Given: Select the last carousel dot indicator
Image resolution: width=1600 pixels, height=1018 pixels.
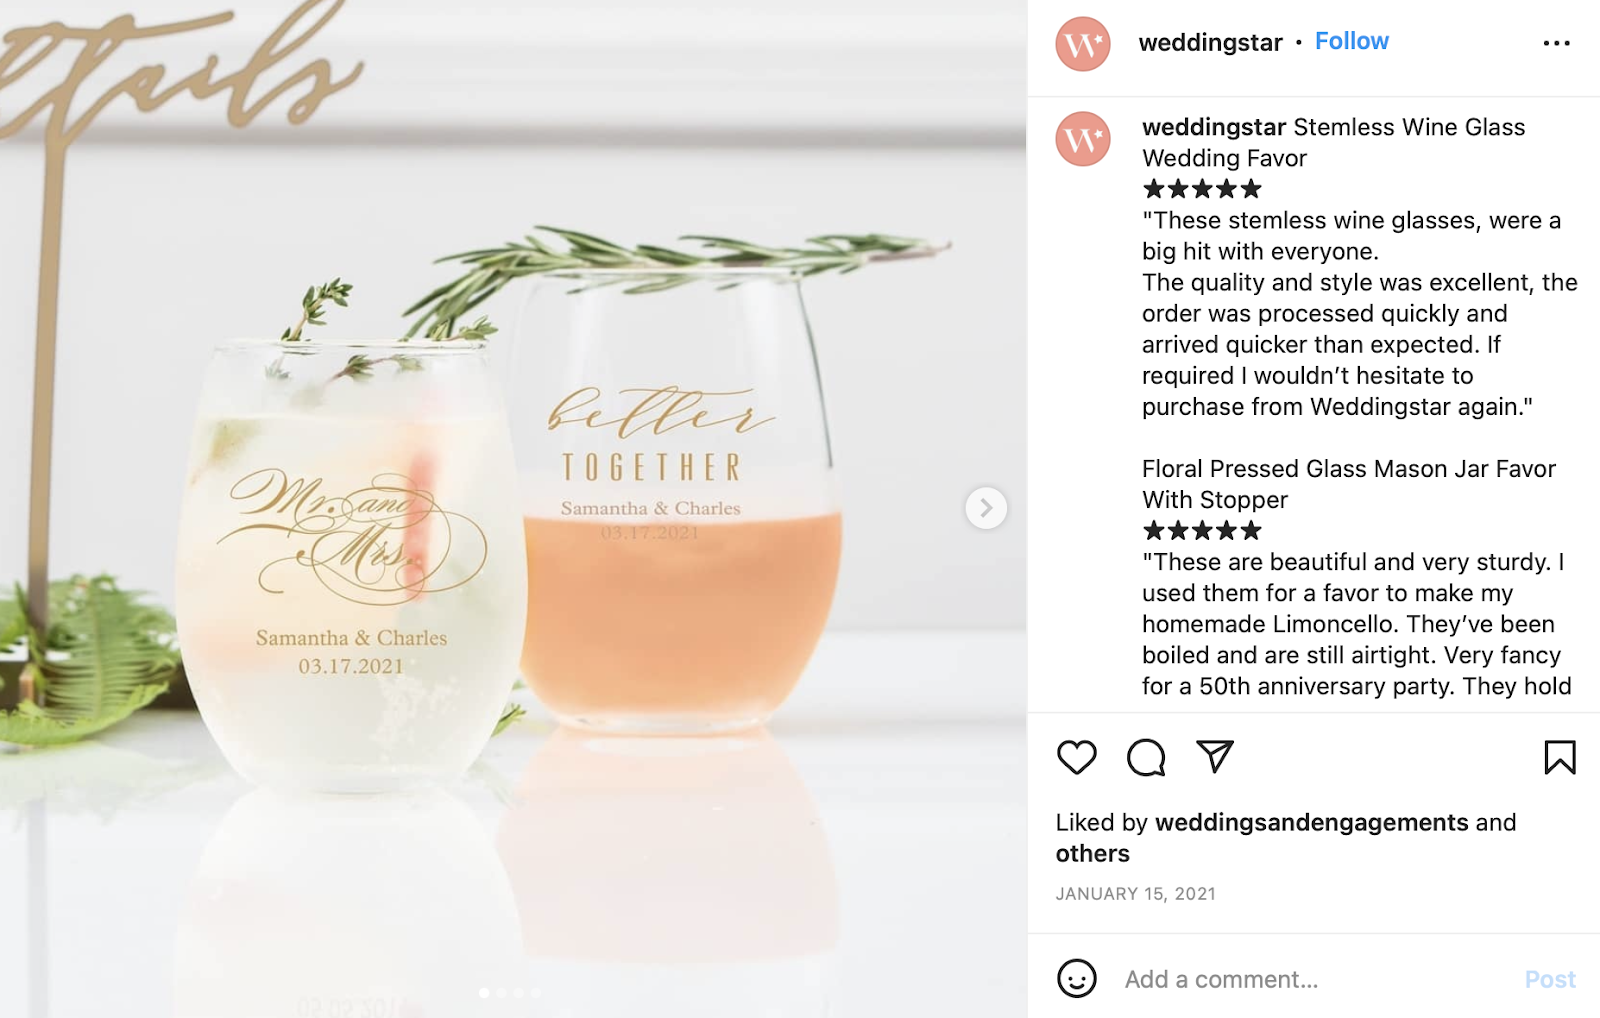Looking at the screenshot, I should point(536,993).
